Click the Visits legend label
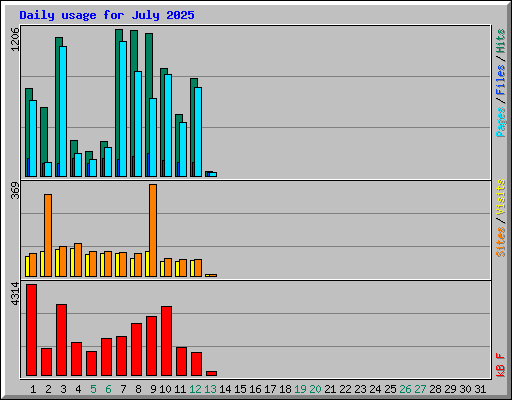This screenshot has height=400, width=512. tap(500, 198)
